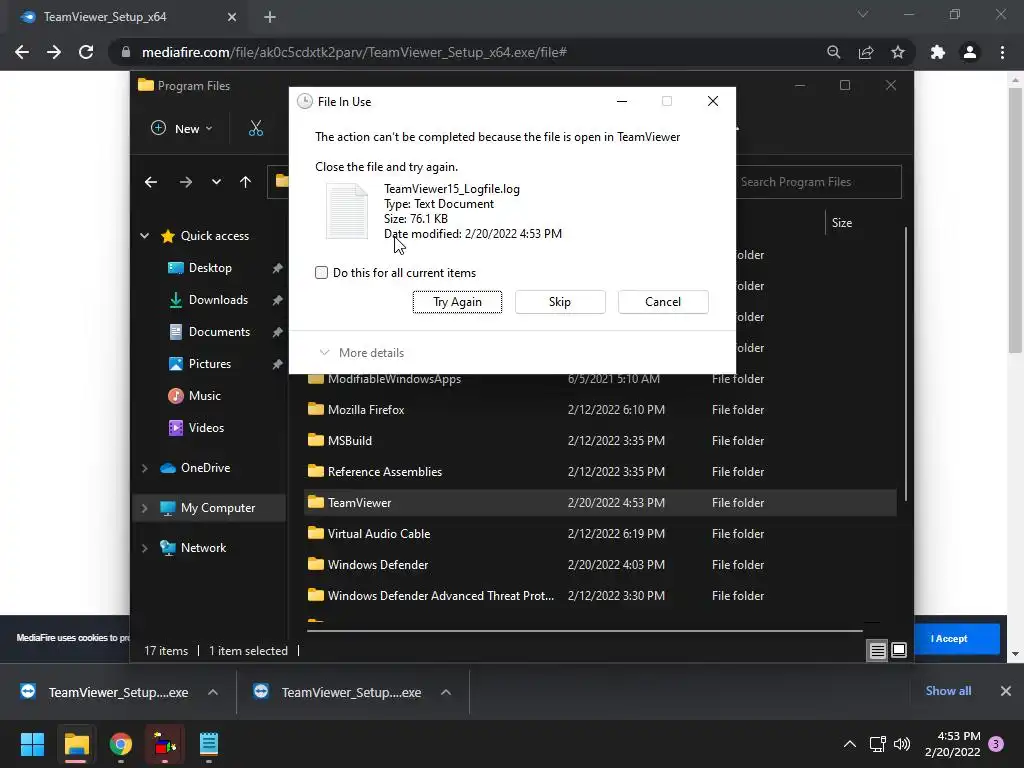
Task: Open the Chrome profile avatar icon
Action: (x=970, y=52)
